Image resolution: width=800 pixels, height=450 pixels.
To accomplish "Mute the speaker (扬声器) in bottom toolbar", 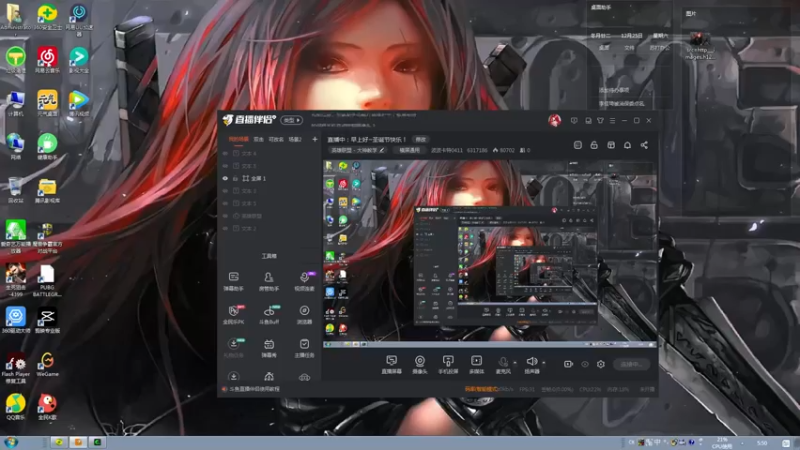I will pos(532,364).
